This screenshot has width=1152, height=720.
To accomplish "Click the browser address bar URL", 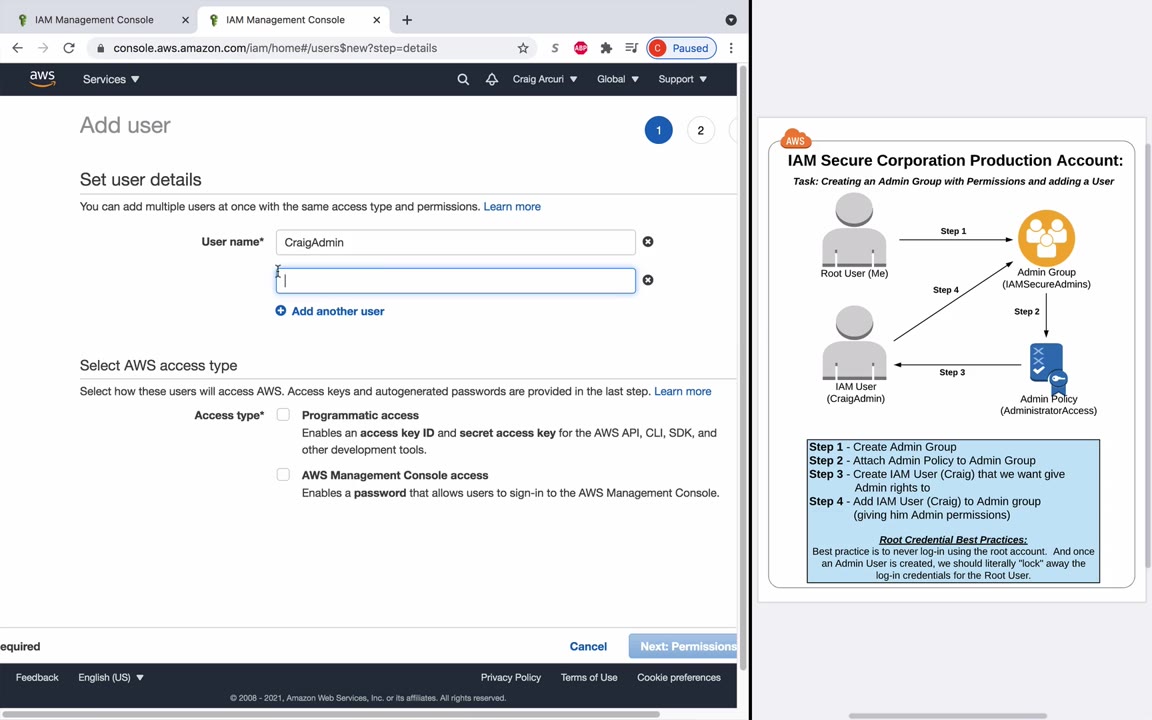I will point(275,48).
